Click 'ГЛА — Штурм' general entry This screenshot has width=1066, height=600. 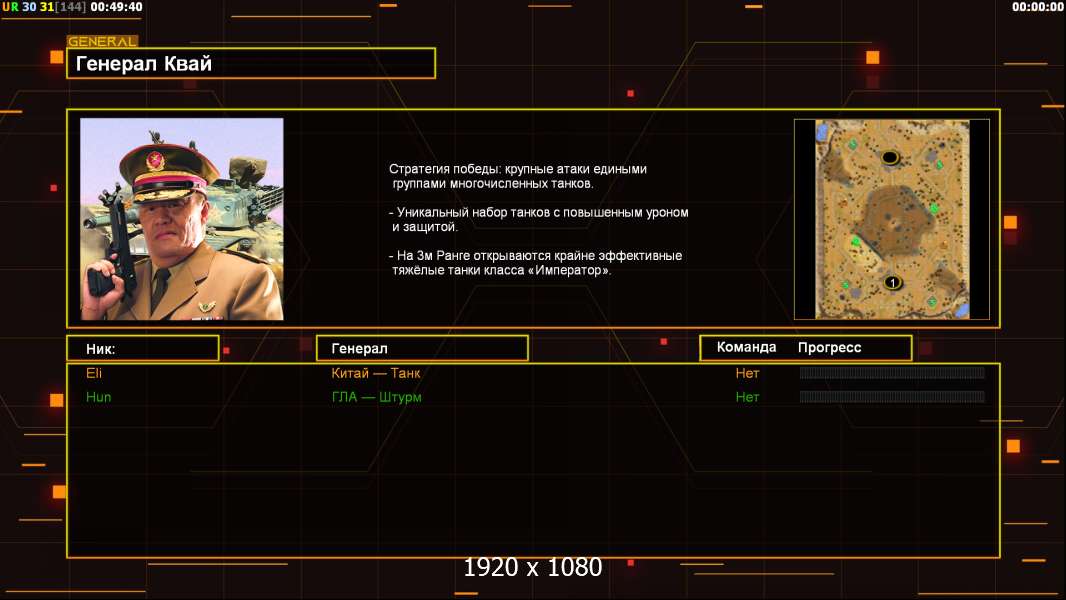[x=376, y=397]
